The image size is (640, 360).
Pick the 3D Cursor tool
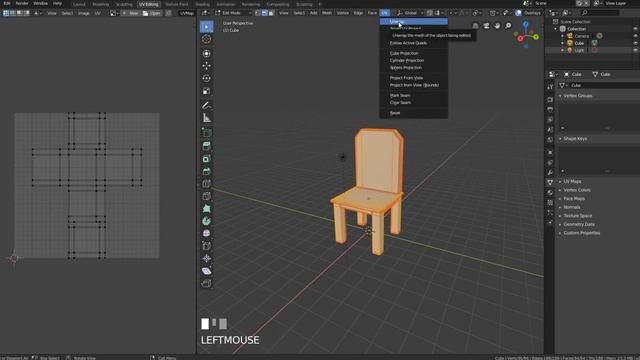click(x=207, y=39)
